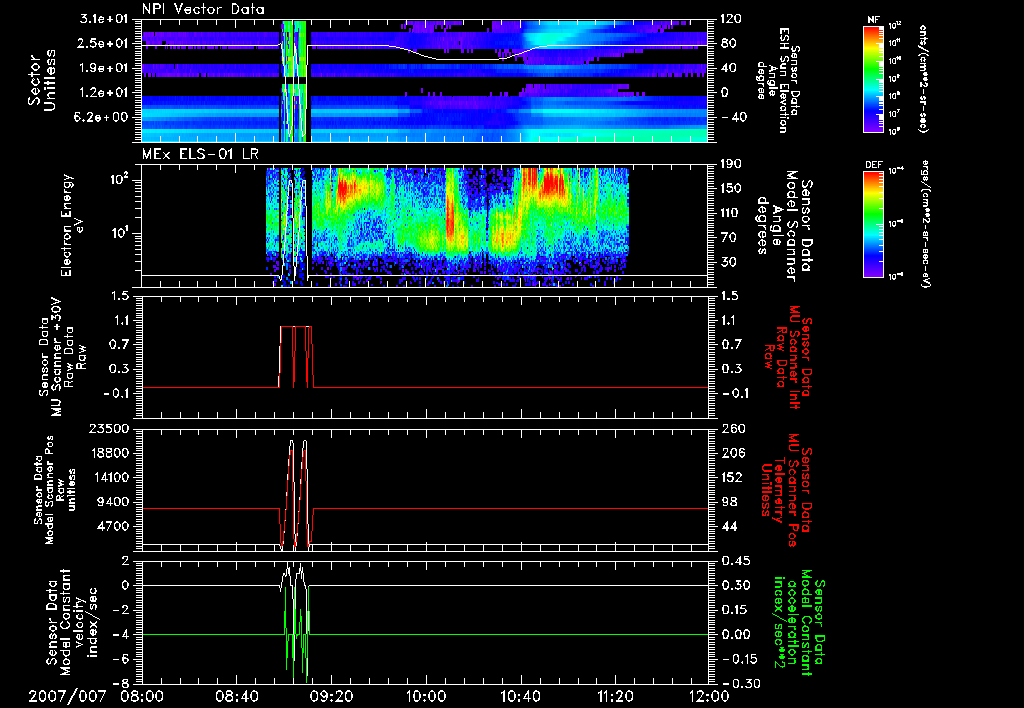Click the 150 scanner angle tick
Viewport: 1024px width, 708px height.
[731, 188]
